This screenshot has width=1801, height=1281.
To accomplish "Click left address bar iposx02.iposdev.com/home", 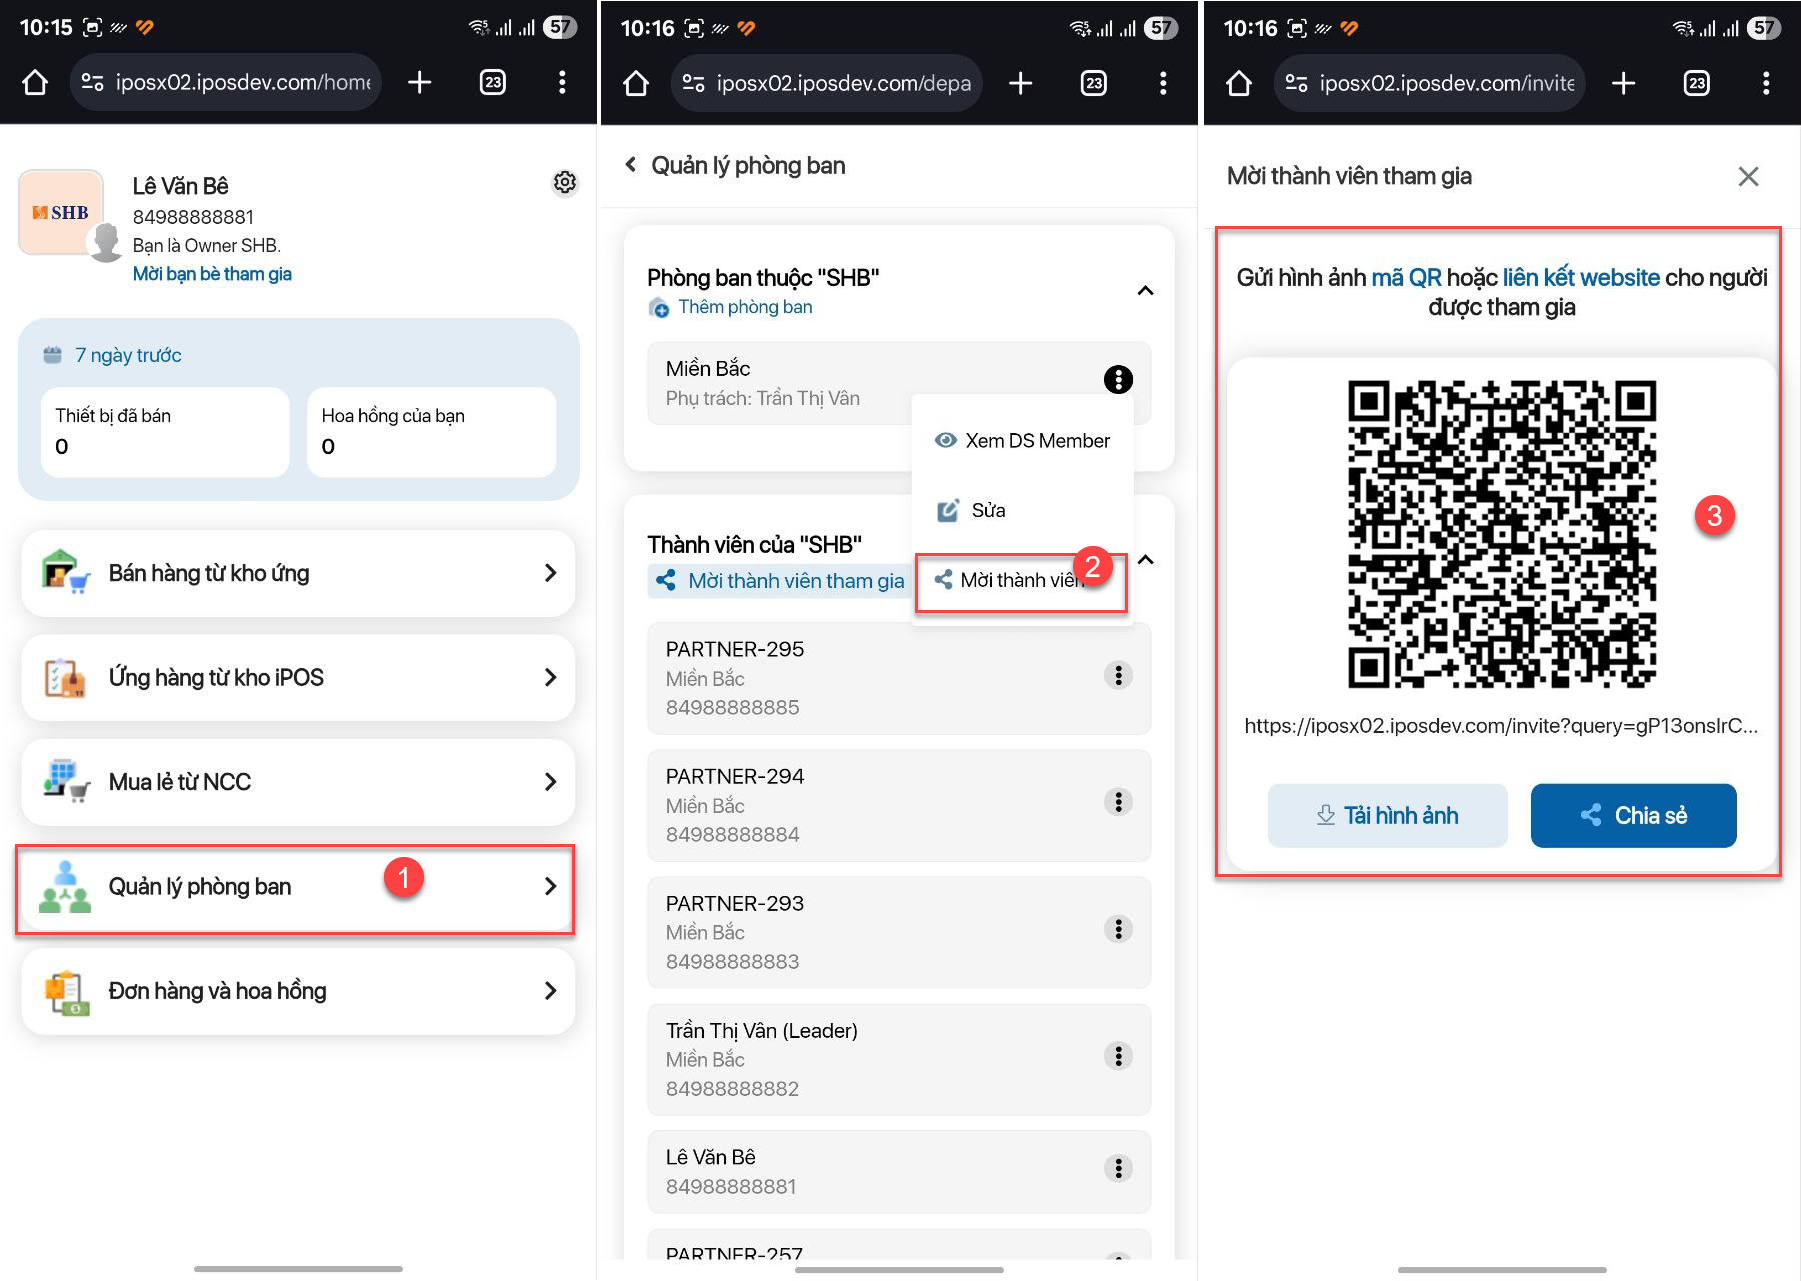I will tap(226, 82).
